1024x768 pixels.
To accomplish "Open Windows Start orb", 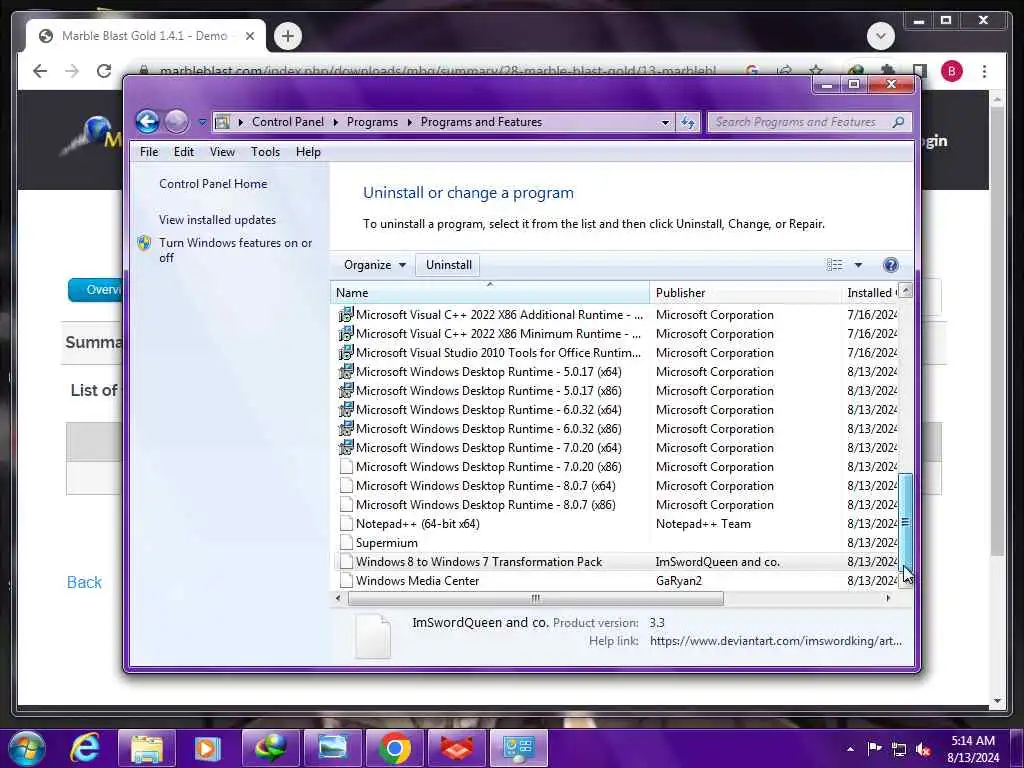I will pyautogui.click(x=26, y=748).
